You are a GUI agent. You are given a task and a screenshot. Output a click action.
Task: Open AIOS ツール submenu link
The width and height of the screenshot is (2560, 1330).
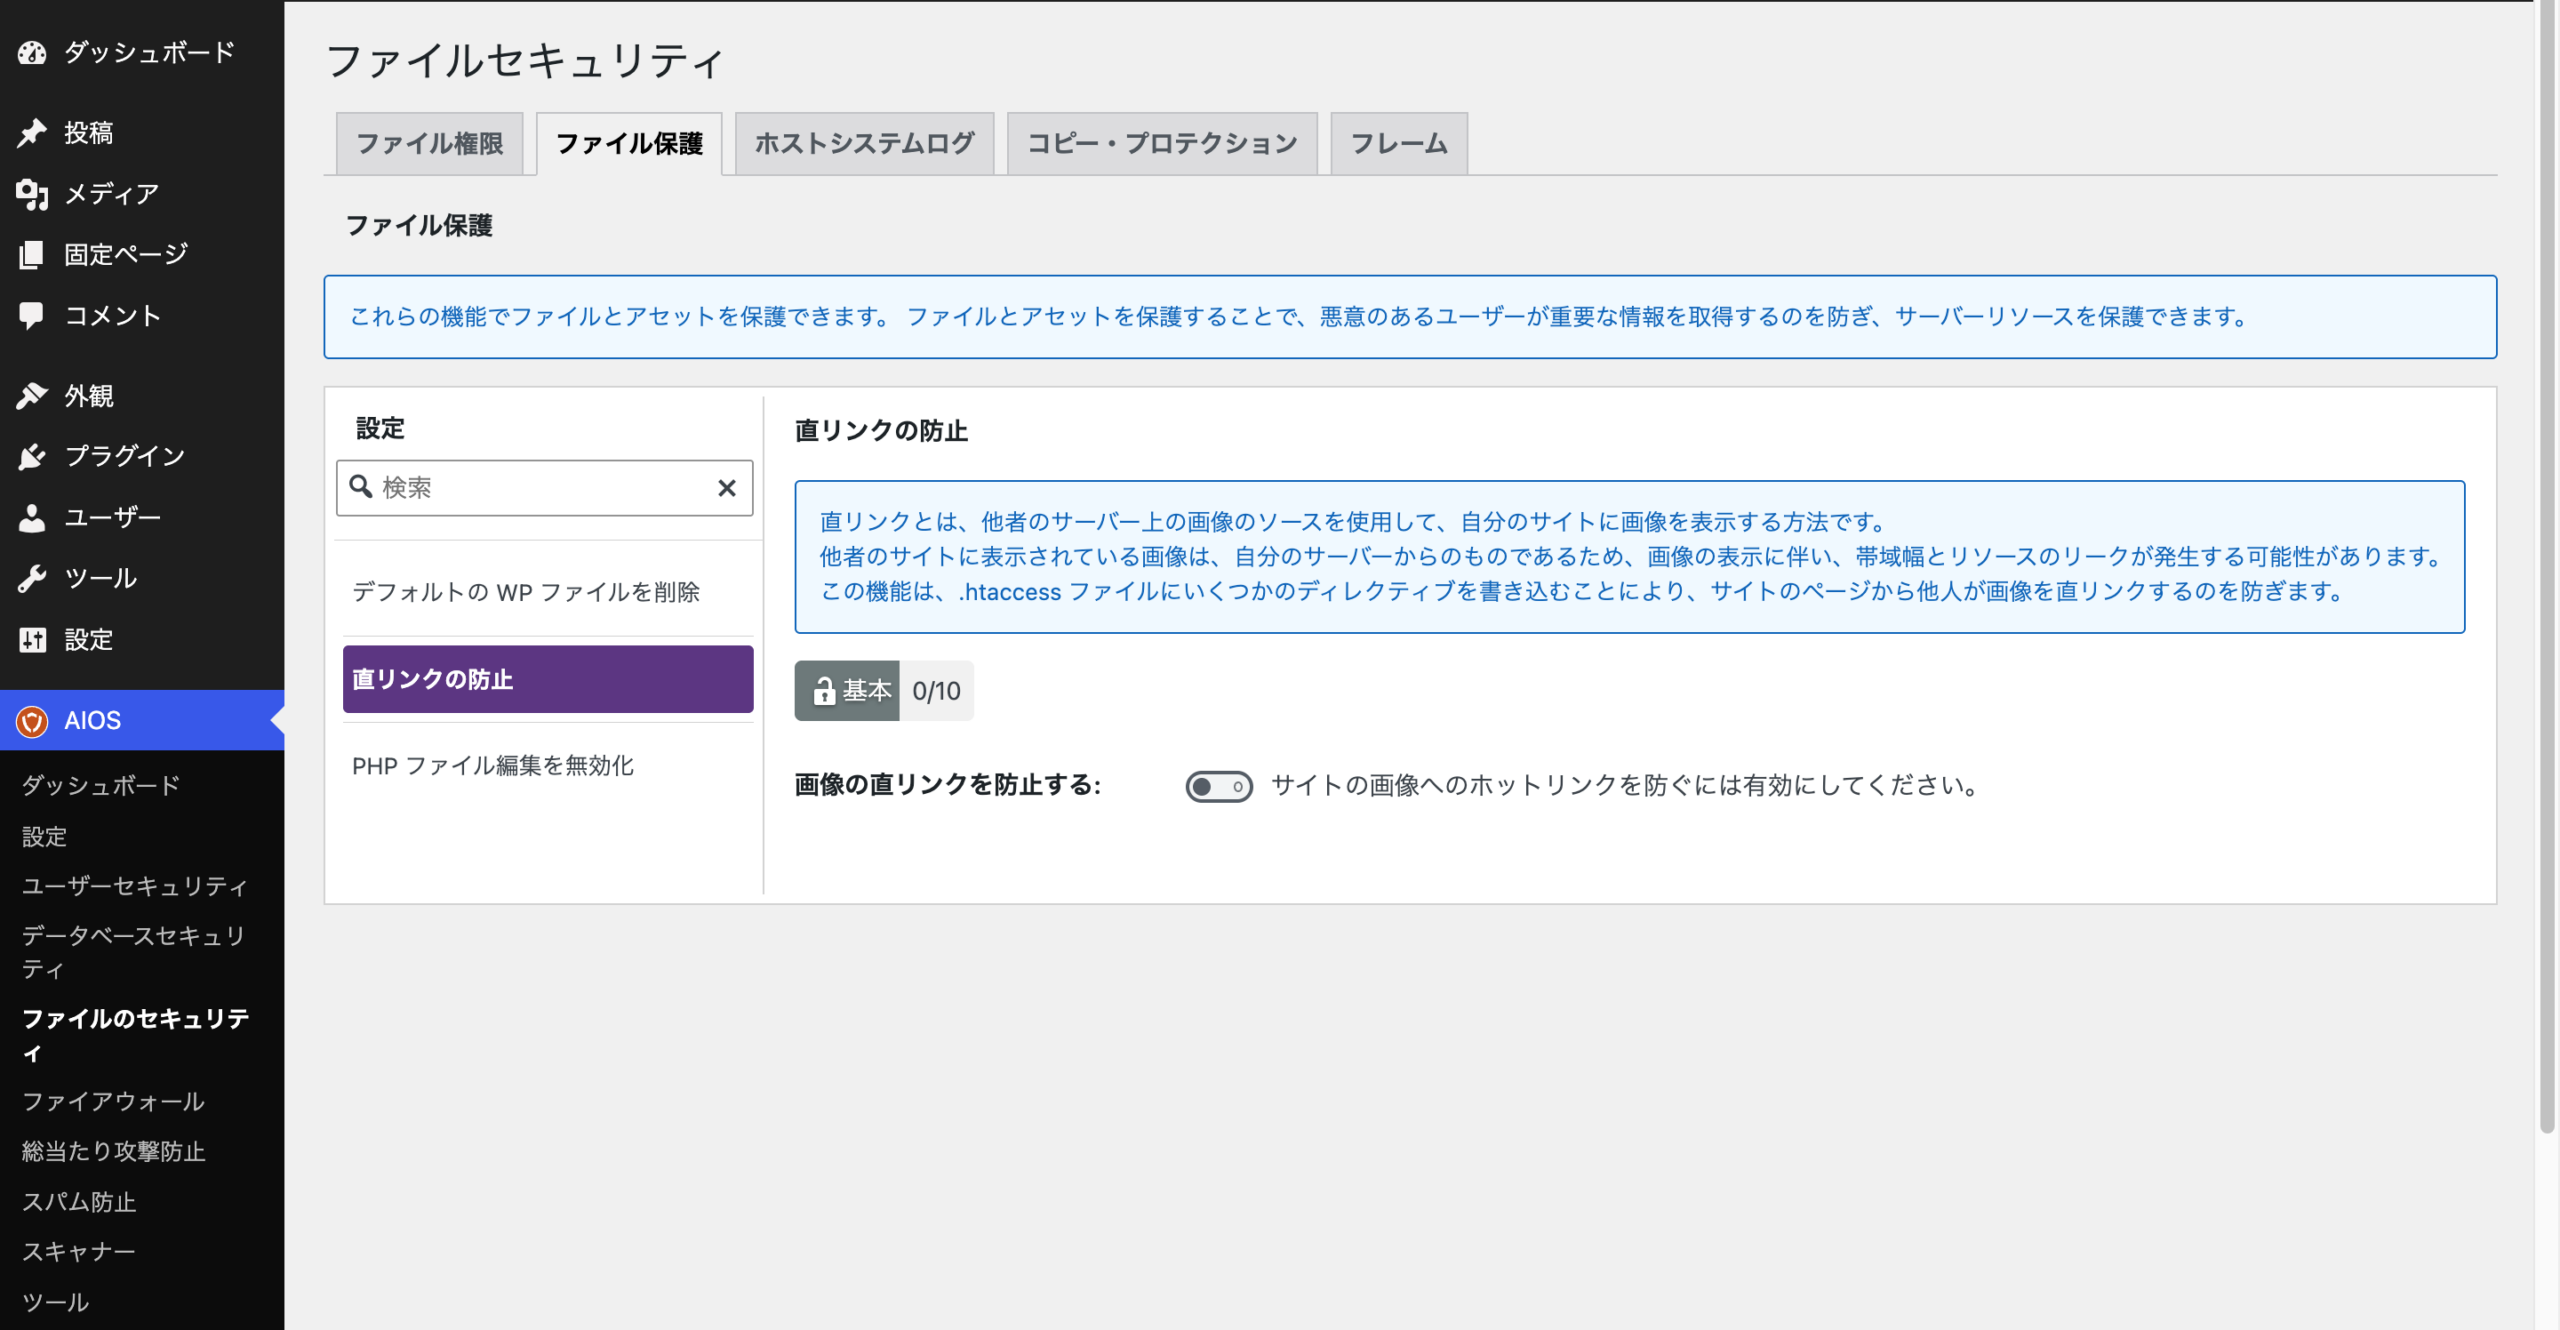(56, 1302)
